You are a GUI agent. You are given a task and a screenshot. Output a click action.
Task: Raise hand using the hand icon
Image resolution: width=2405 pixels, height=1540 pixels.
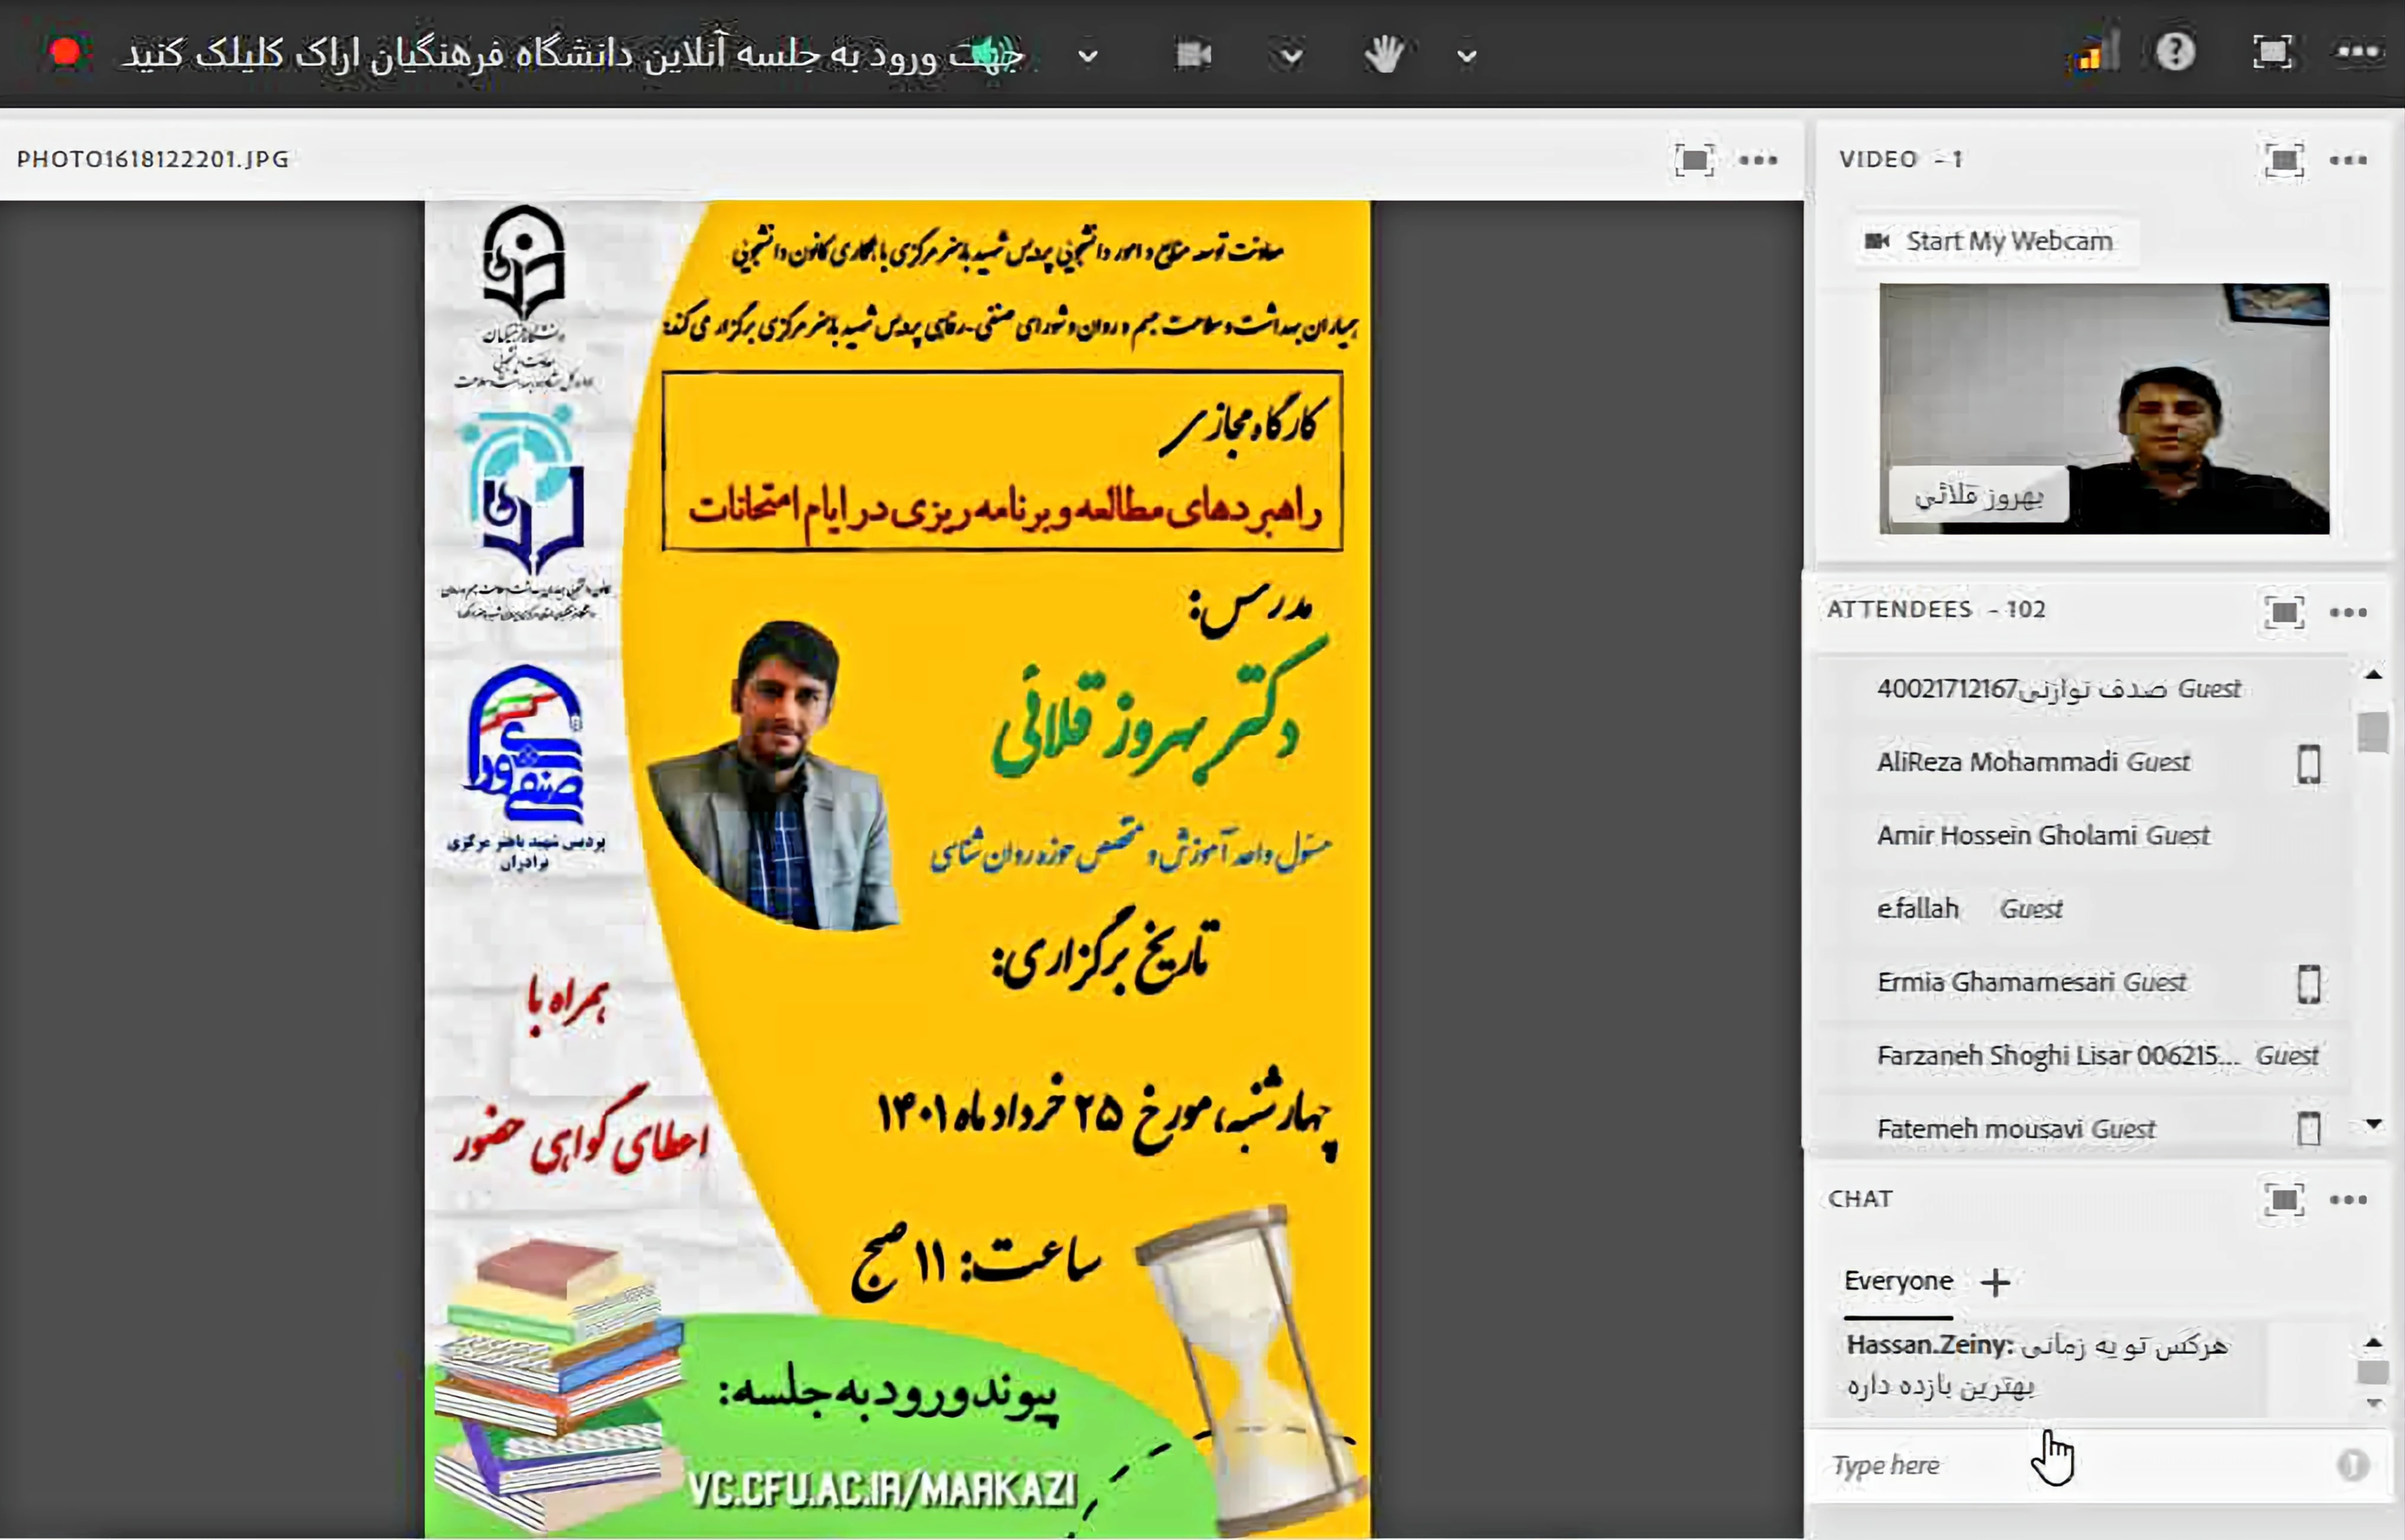point(1385,54)
